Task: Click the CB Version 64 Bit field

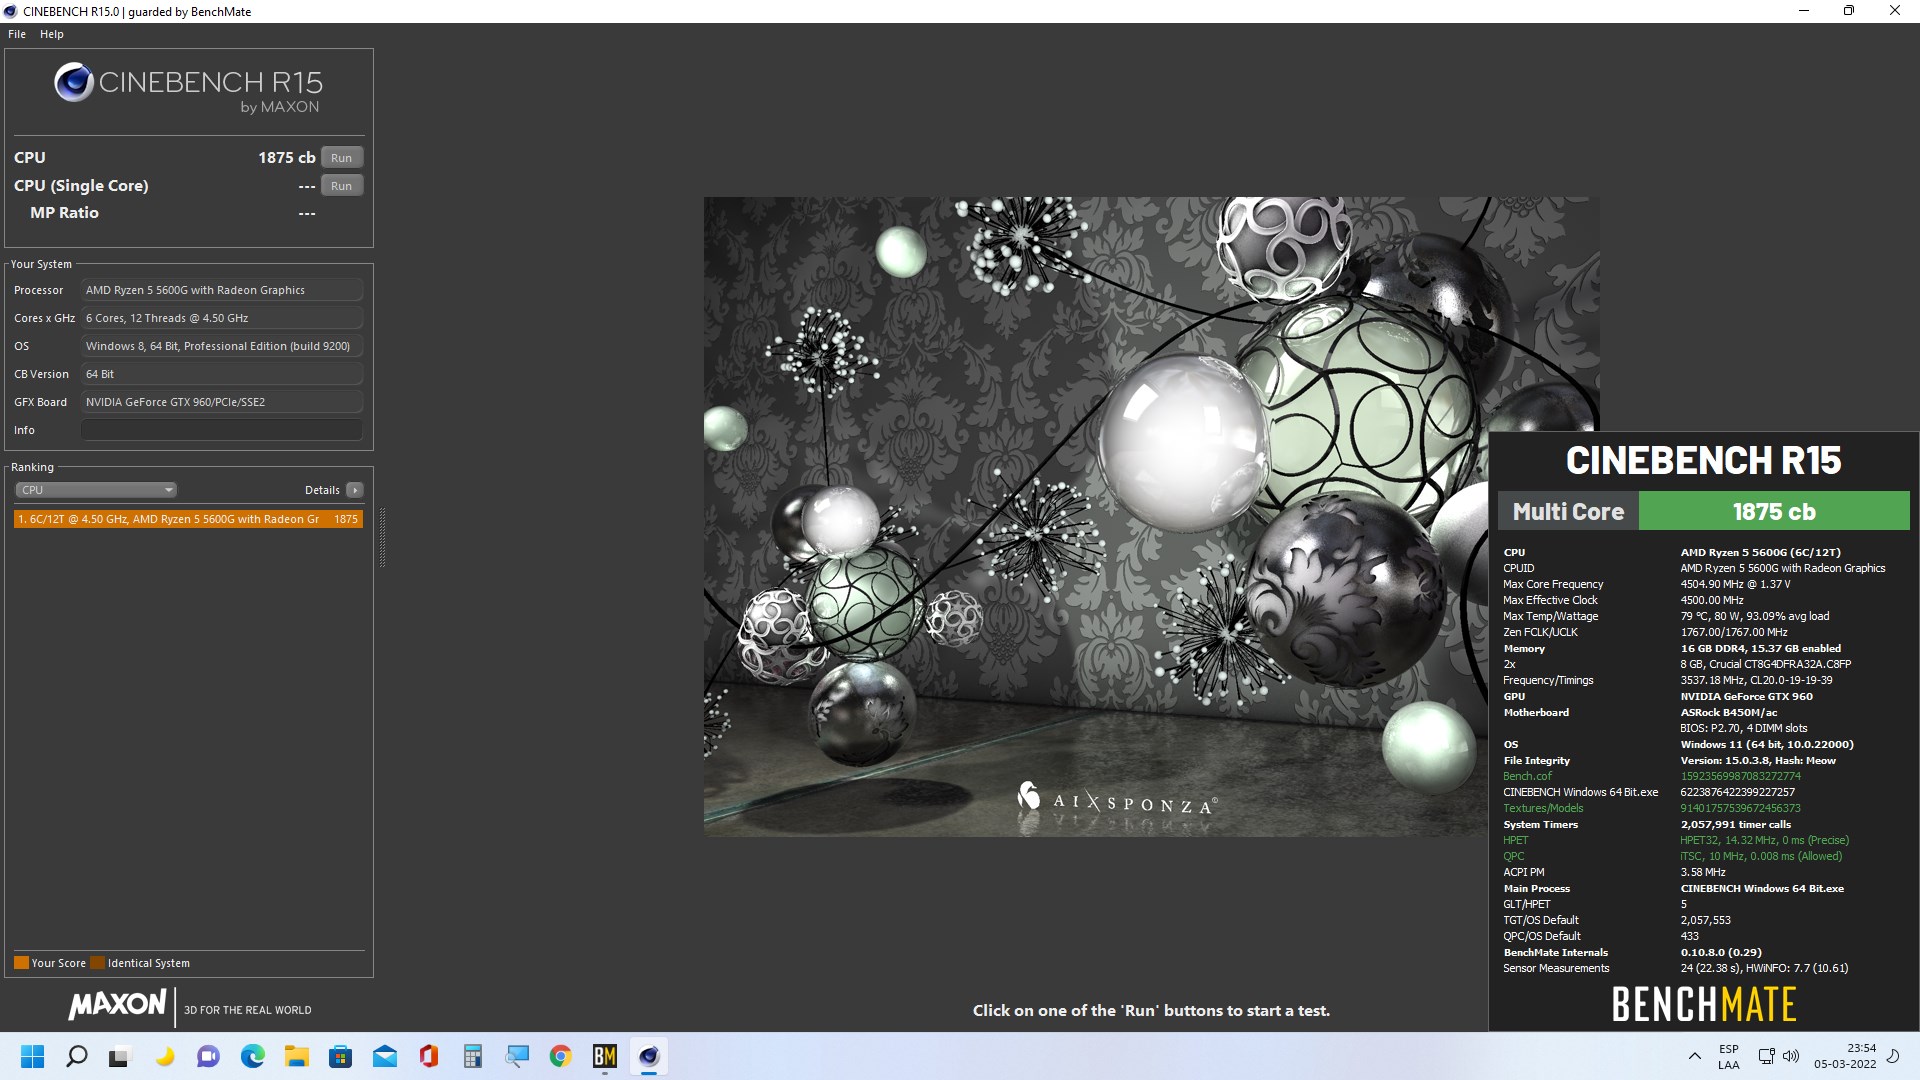Action: (x=222, y=374)
